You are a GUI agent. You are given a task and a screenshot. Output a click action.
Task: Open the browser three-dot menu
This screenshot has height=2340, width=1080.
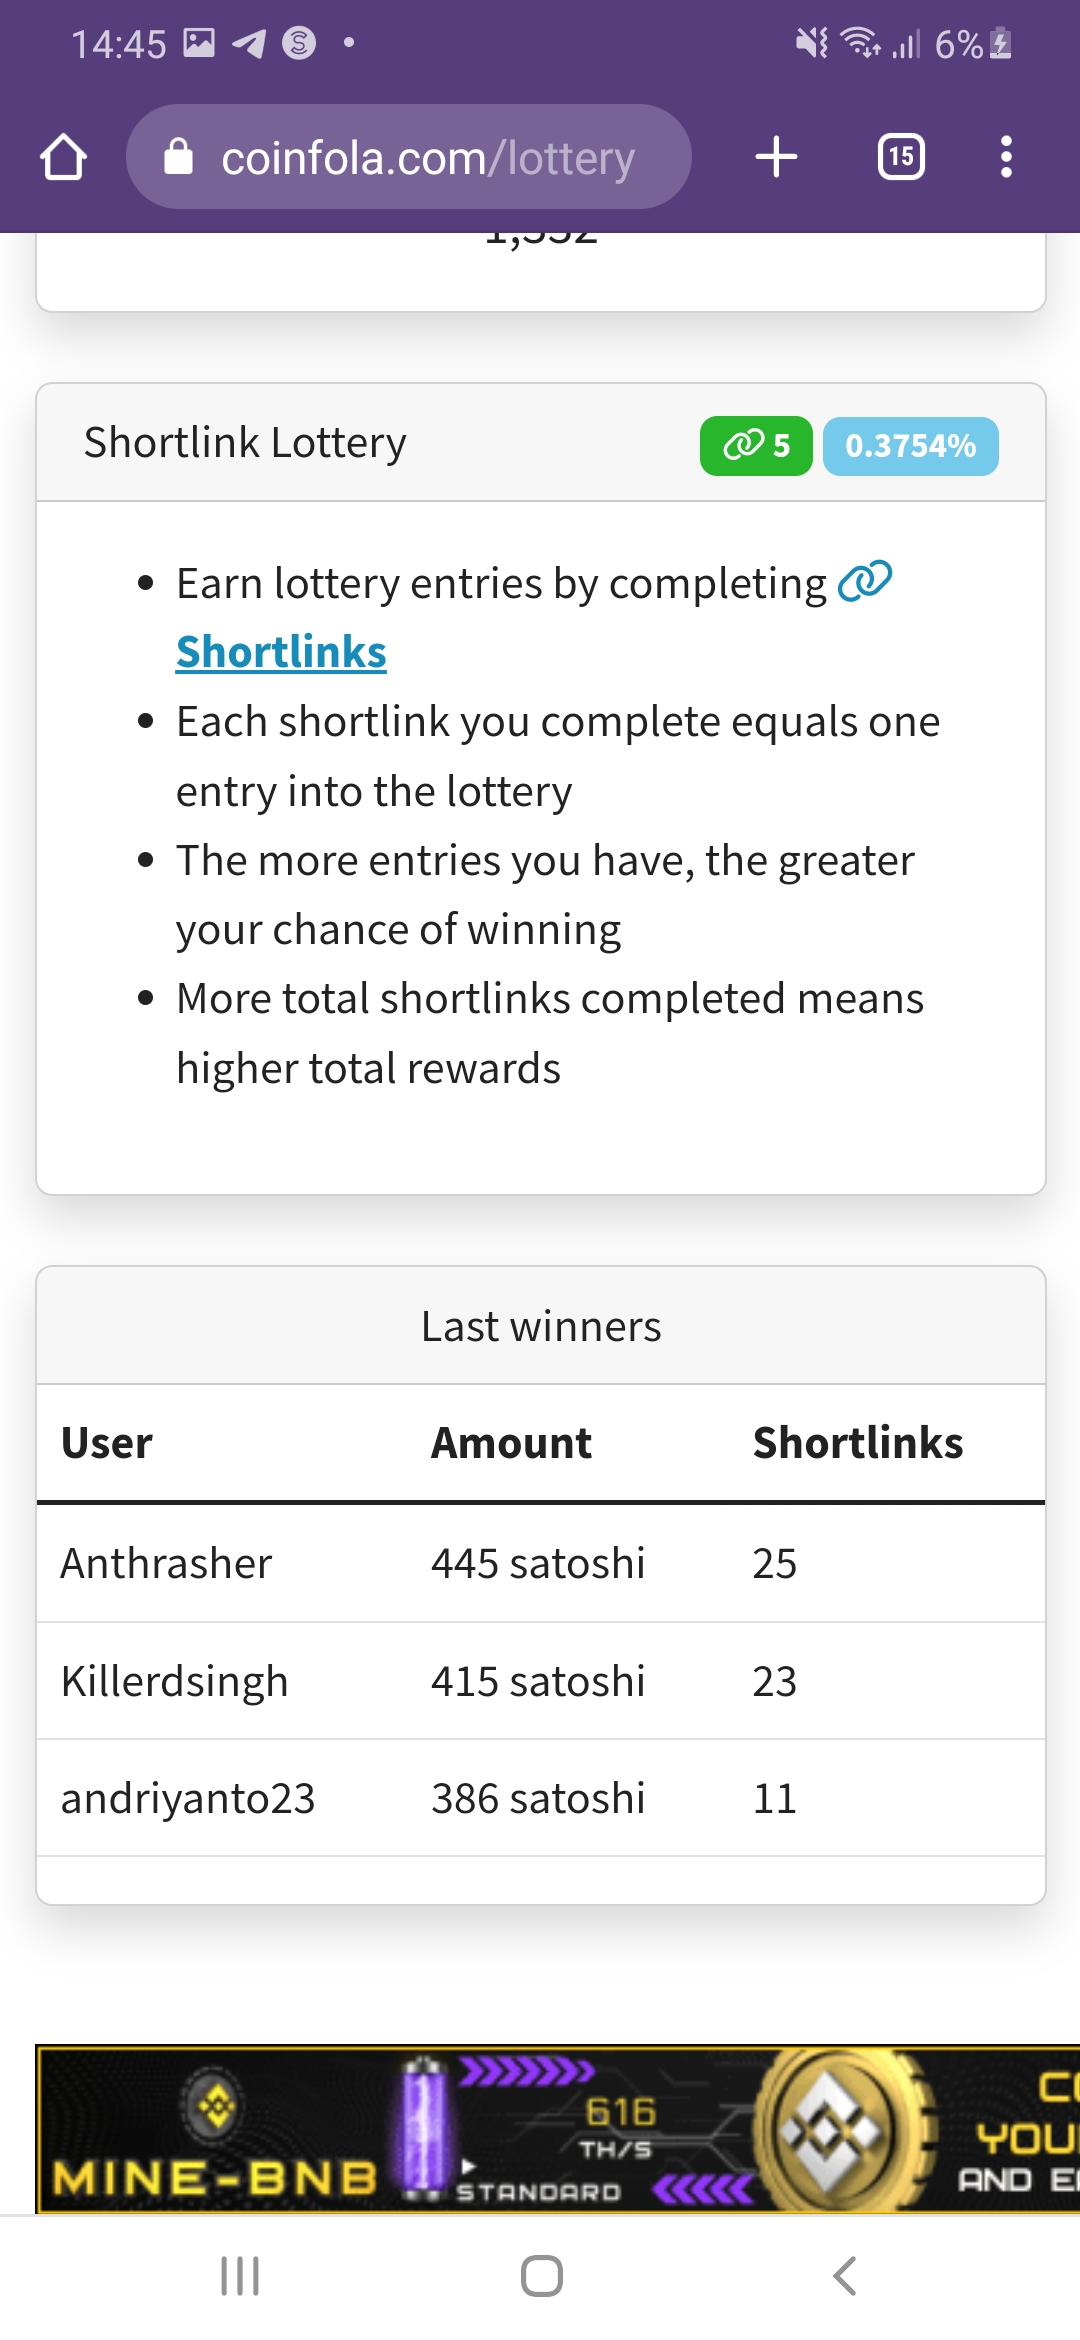(1006, 157)
